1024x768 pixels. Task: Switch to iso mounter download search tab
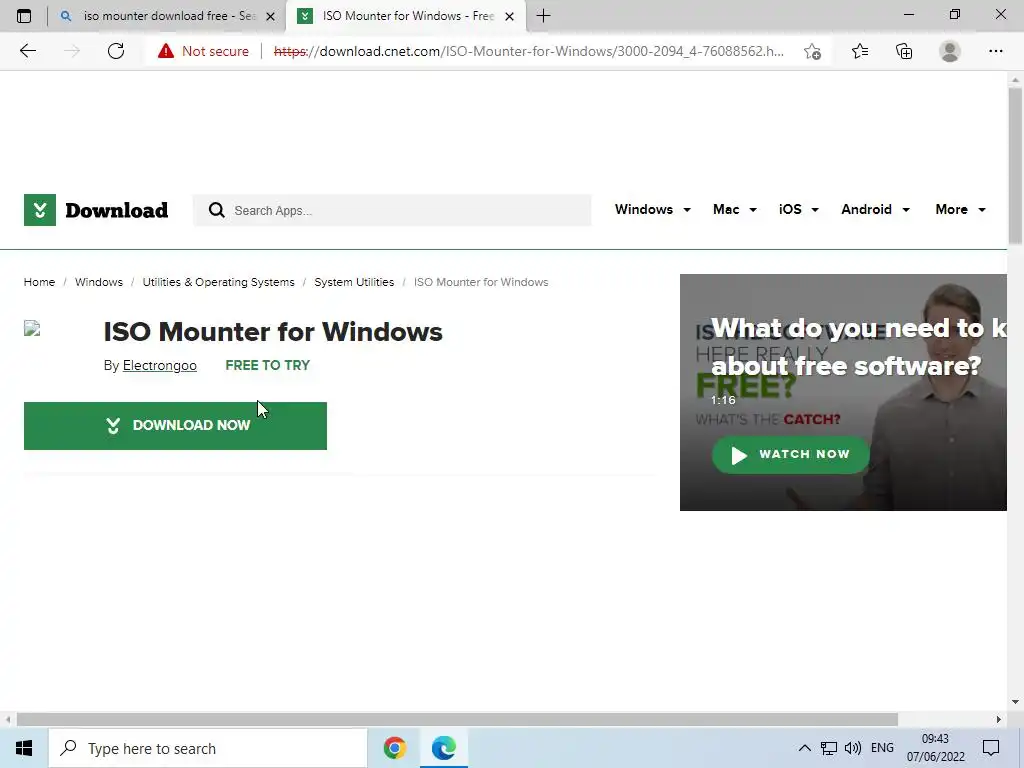click(167, 16)
